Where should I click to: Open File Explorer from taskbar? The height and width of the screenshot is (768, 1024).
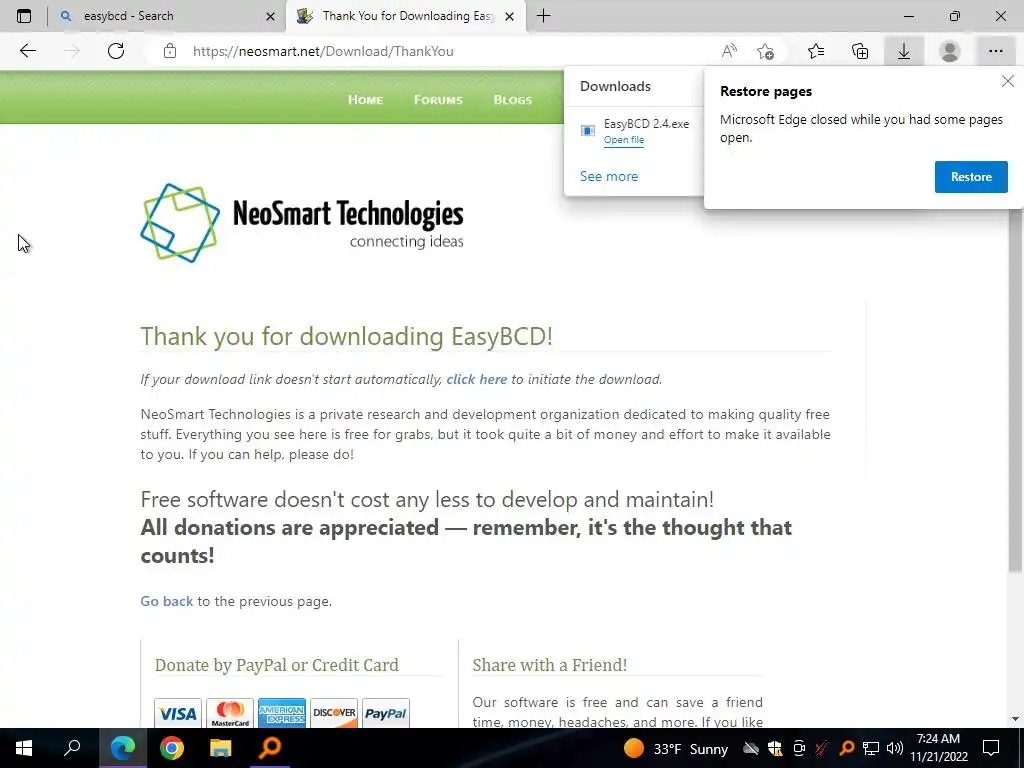click(x=221, y=748)
